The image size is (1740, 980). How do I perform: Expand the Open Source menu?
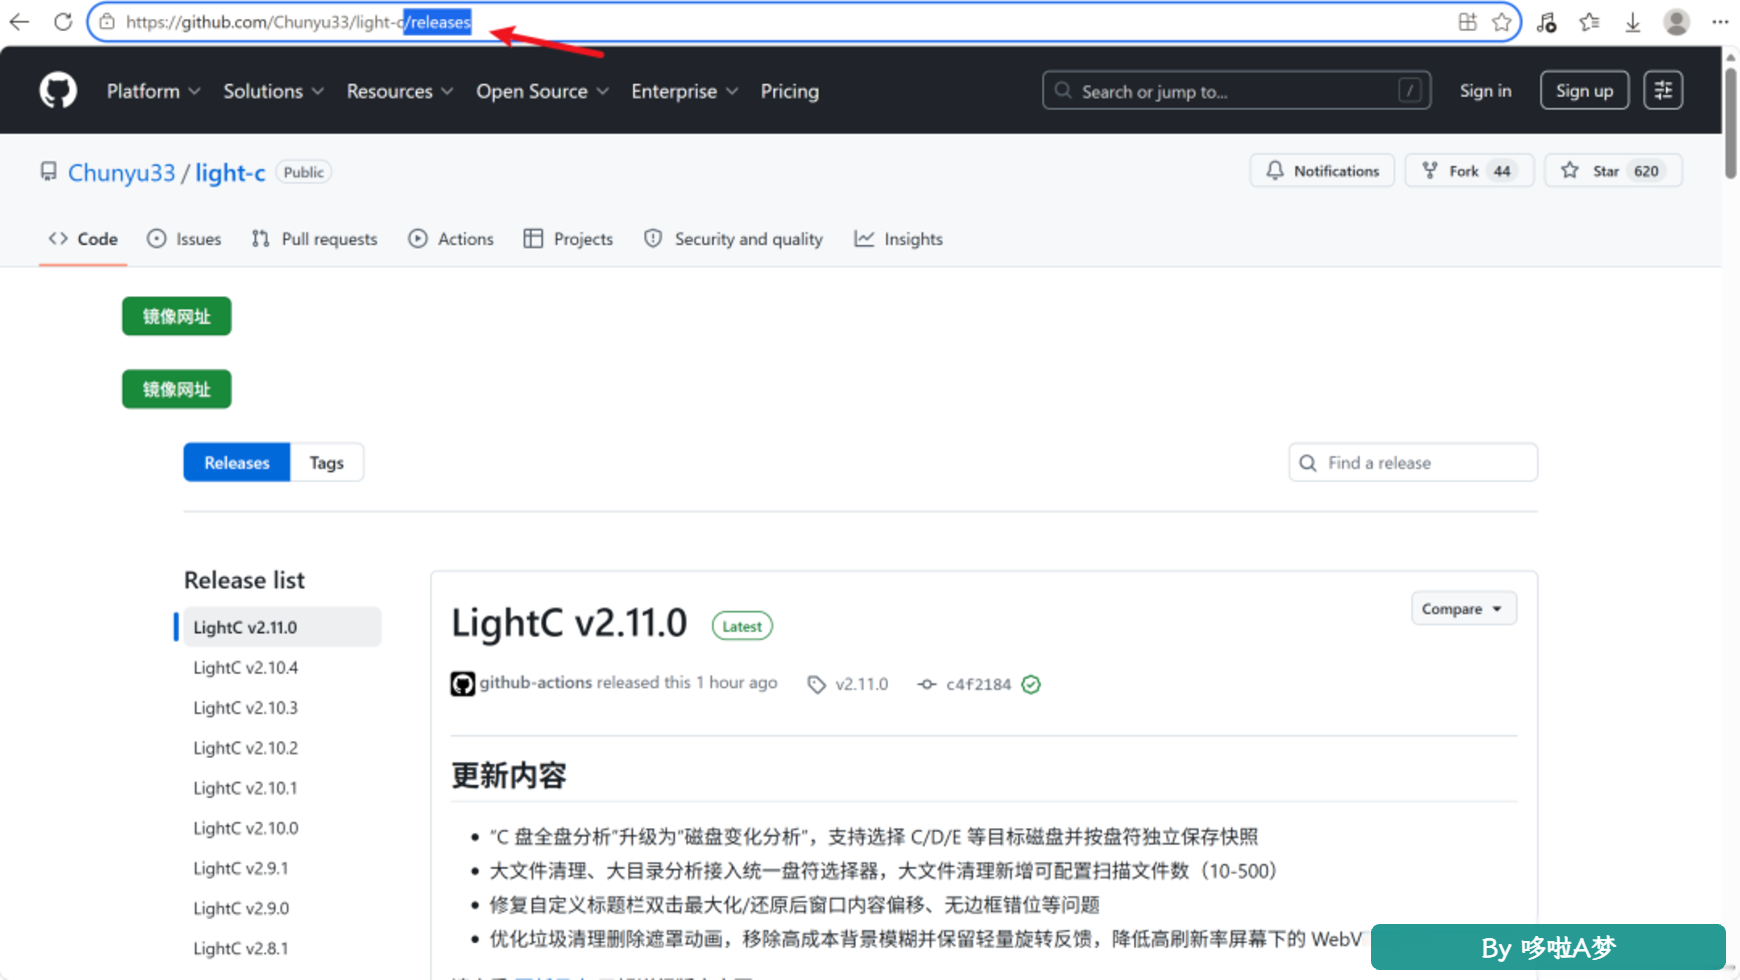(542, 91)
